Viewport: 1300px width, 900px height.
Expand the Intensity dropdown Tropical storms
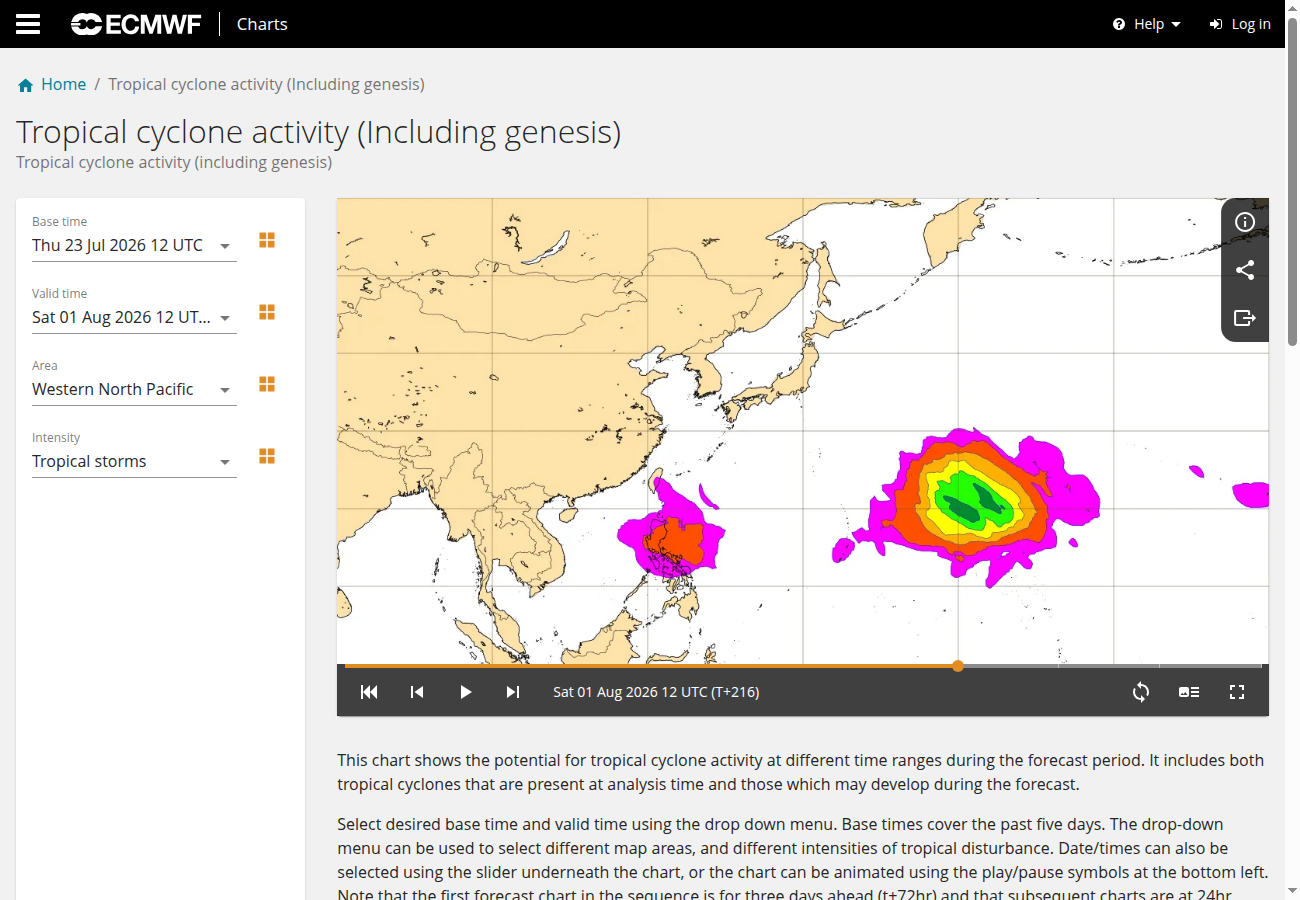(134, 461)
